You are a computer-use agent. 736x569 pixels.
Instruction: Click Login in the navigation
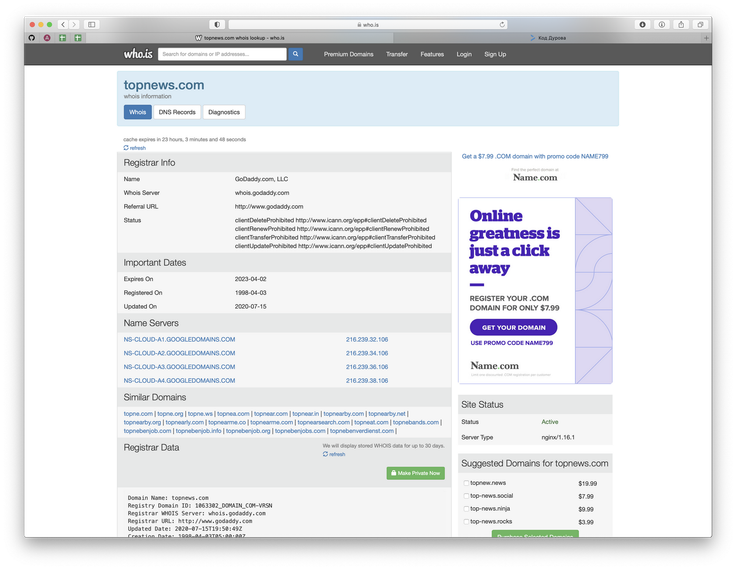click(464, 54)
